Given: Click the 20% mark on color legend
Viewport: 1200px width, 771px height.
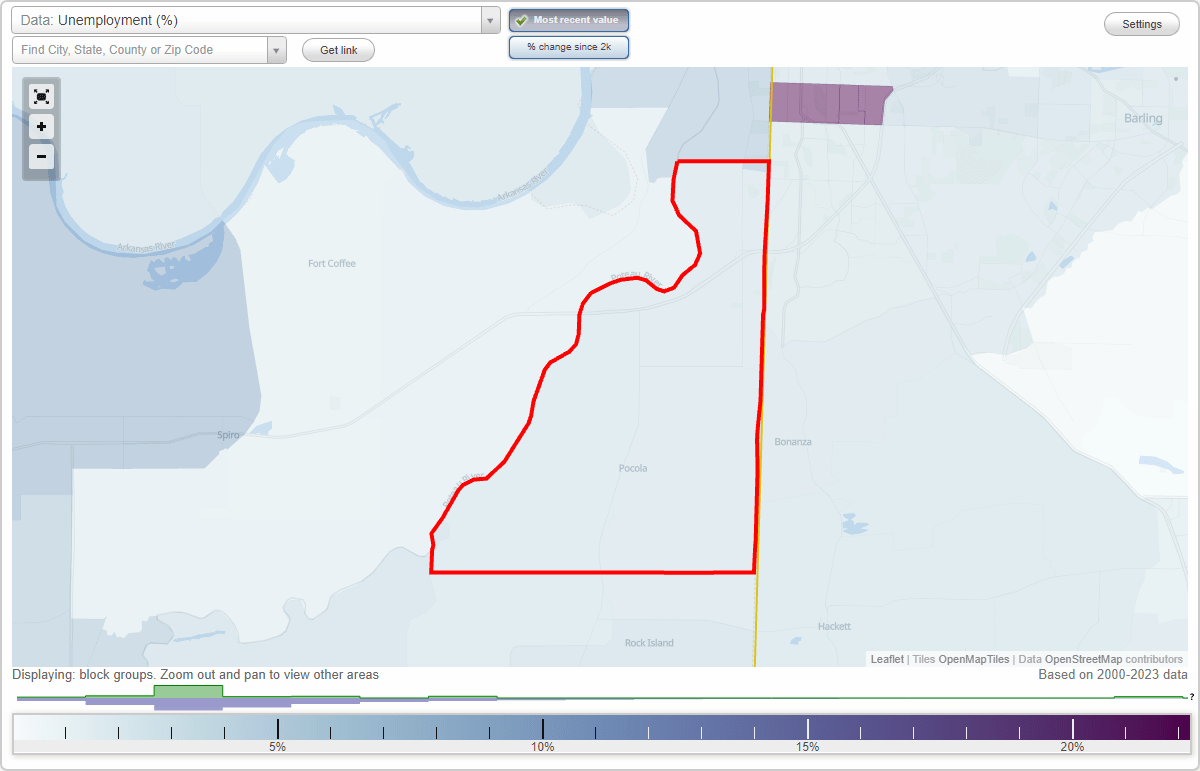Looking at the screenshot, I should [x=1072, y=747].
